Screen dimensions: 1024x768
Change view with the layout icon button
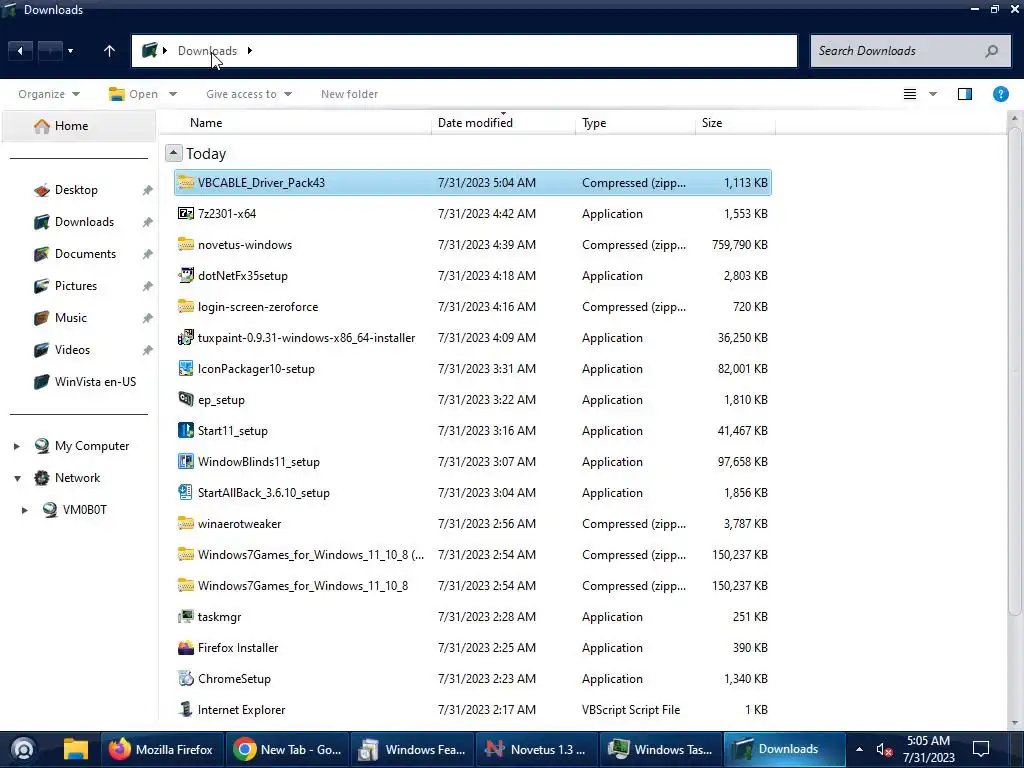pos(910,94)
